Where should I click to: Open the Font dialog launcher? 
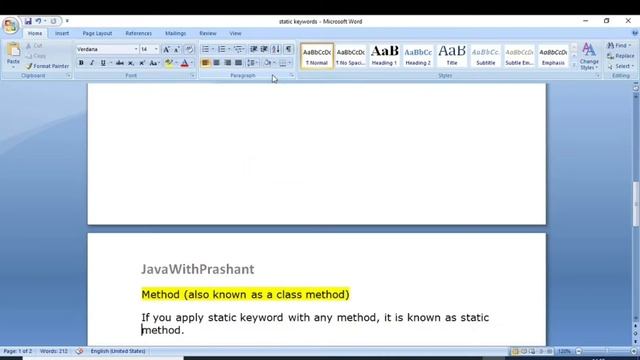(193, 76)
